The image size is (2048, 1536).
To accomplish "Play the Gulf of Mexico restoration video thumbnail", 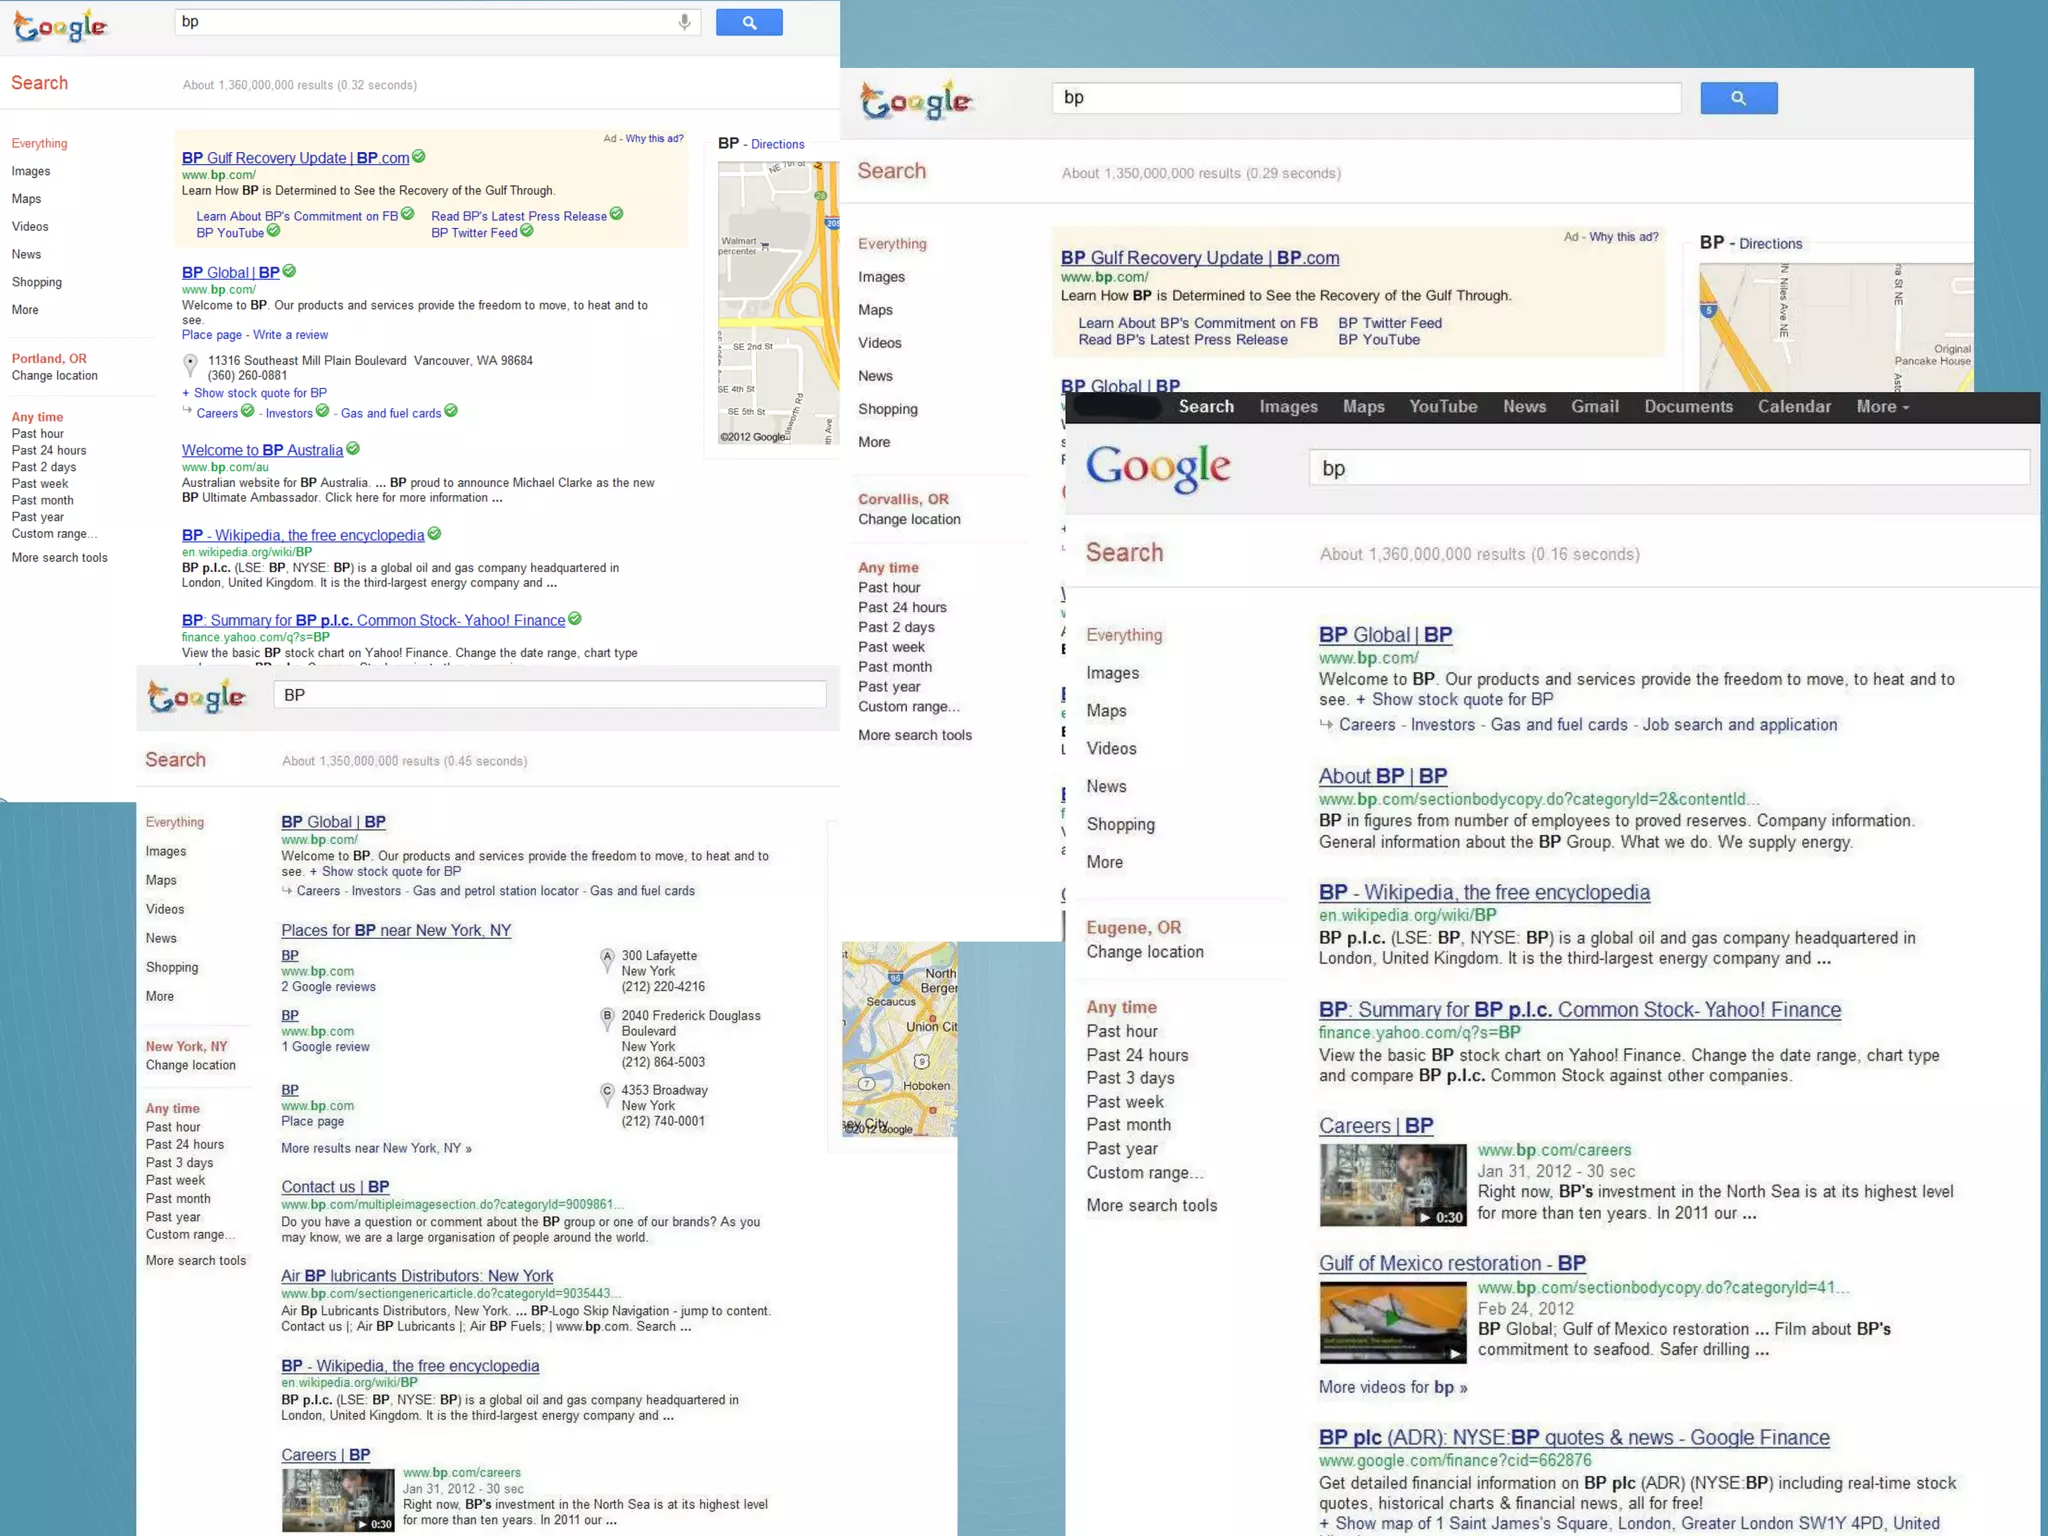I will (x=1392, y=1322).
